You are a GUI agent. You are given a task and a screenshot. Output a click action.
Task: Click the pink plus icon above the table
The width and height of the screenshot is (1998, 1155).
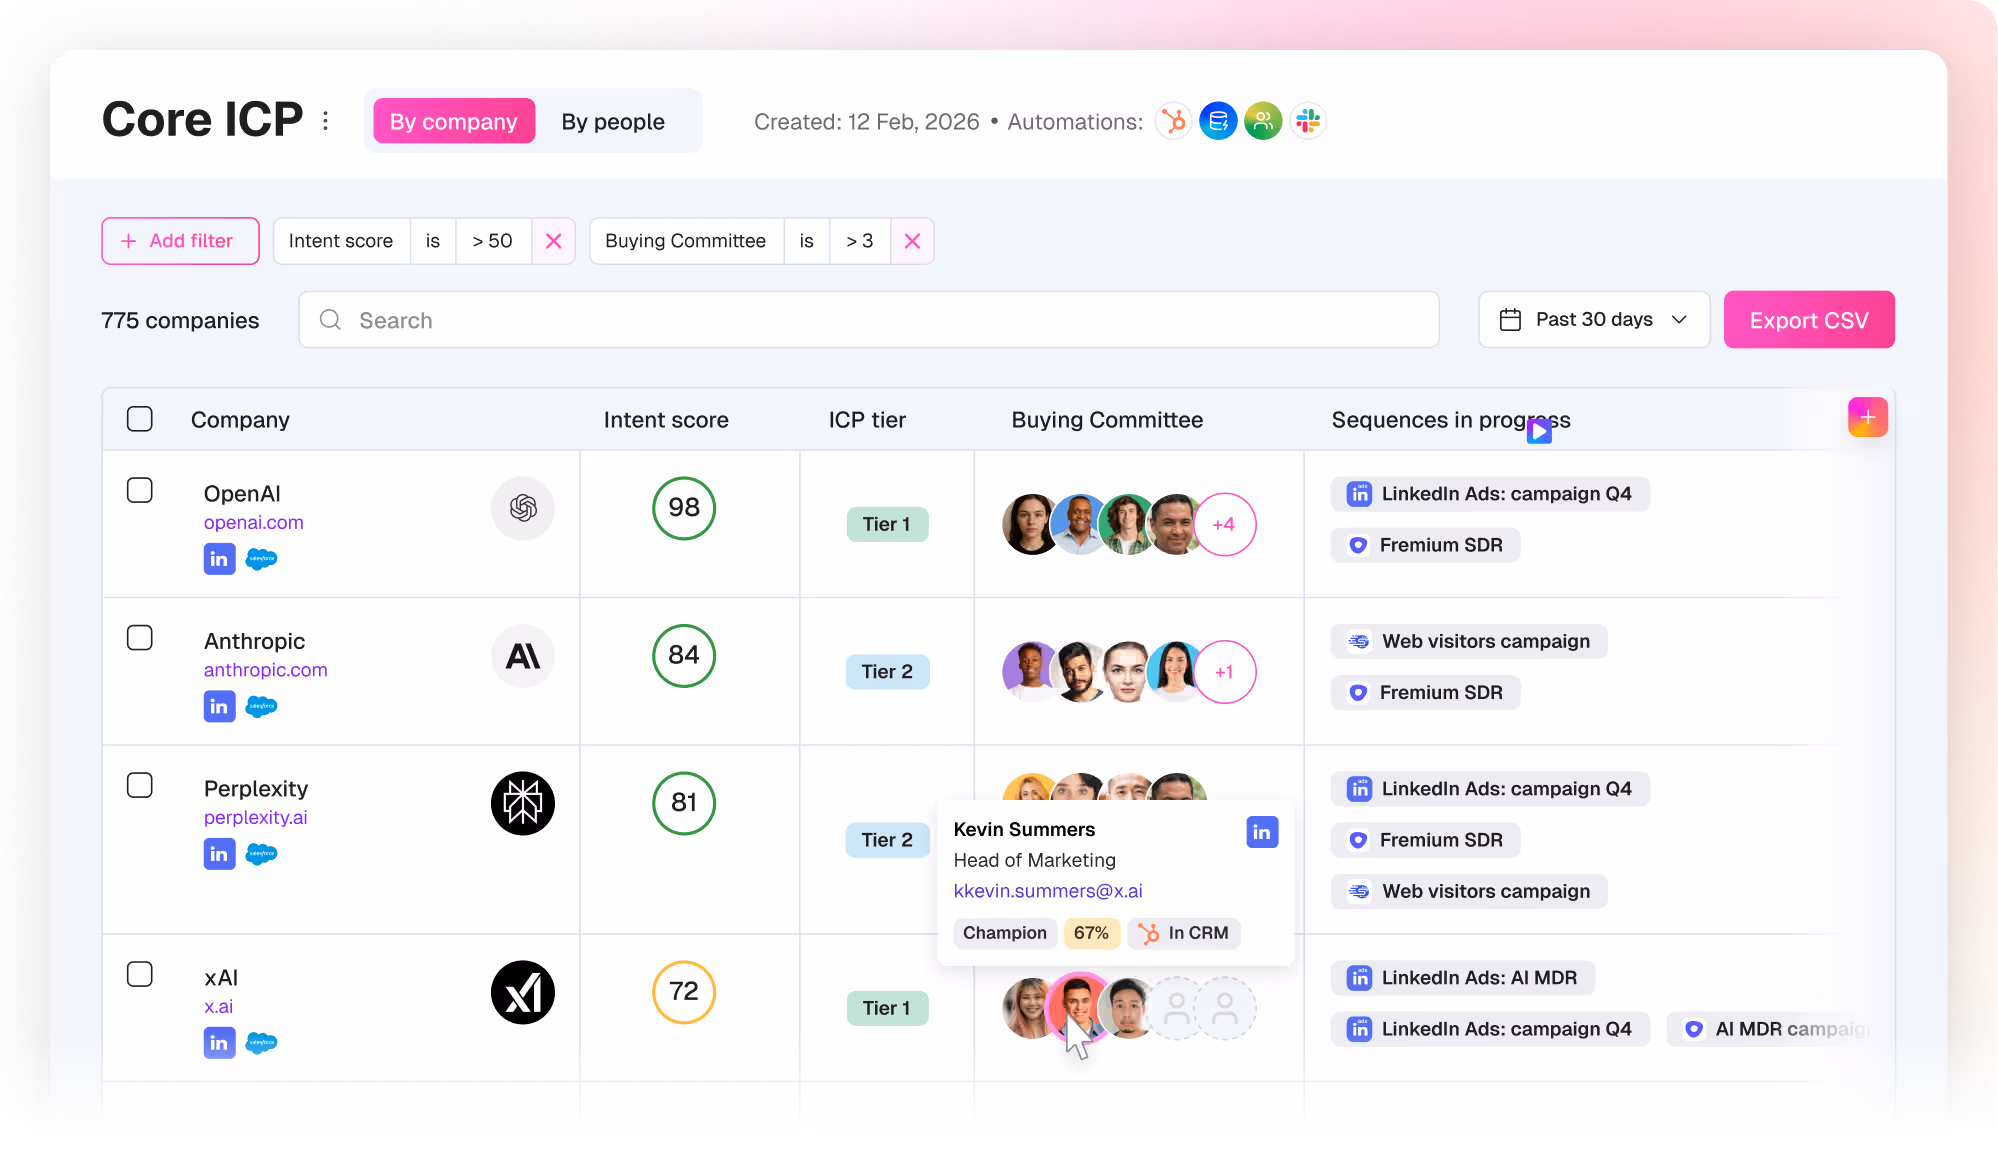point(1867,417)
